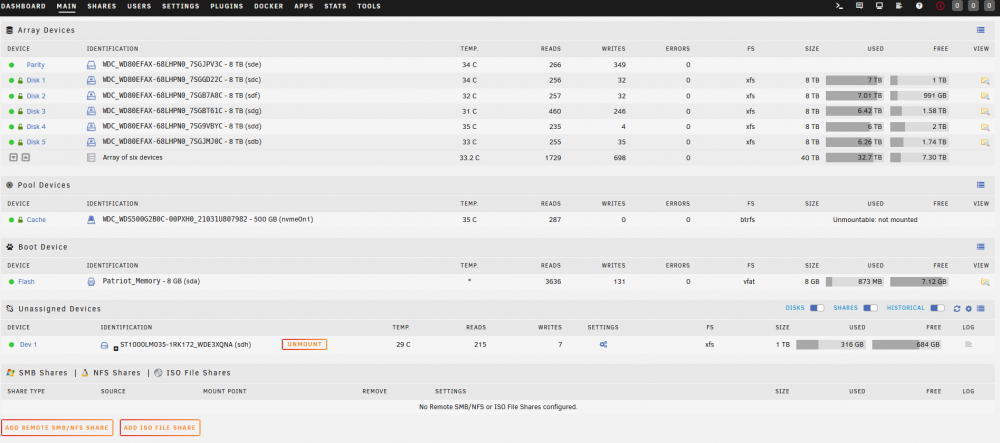
Task: Open the Tools menu
Action: [x=369, y=6]
